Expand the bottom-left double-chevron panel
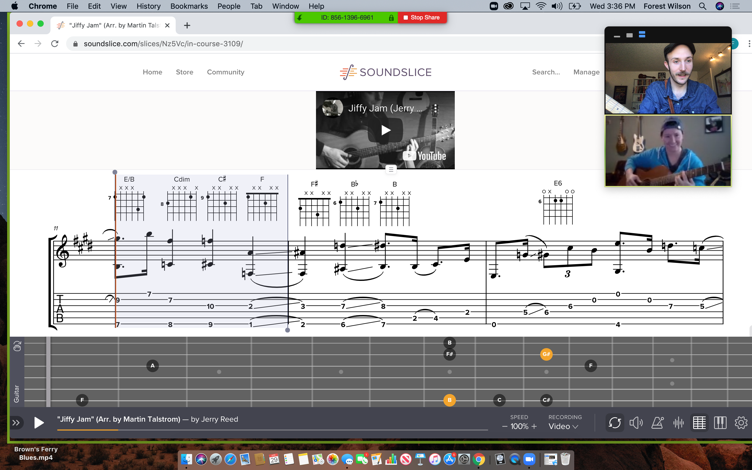The width and height of the screenshot is (752, 470). tap(16, 423)
